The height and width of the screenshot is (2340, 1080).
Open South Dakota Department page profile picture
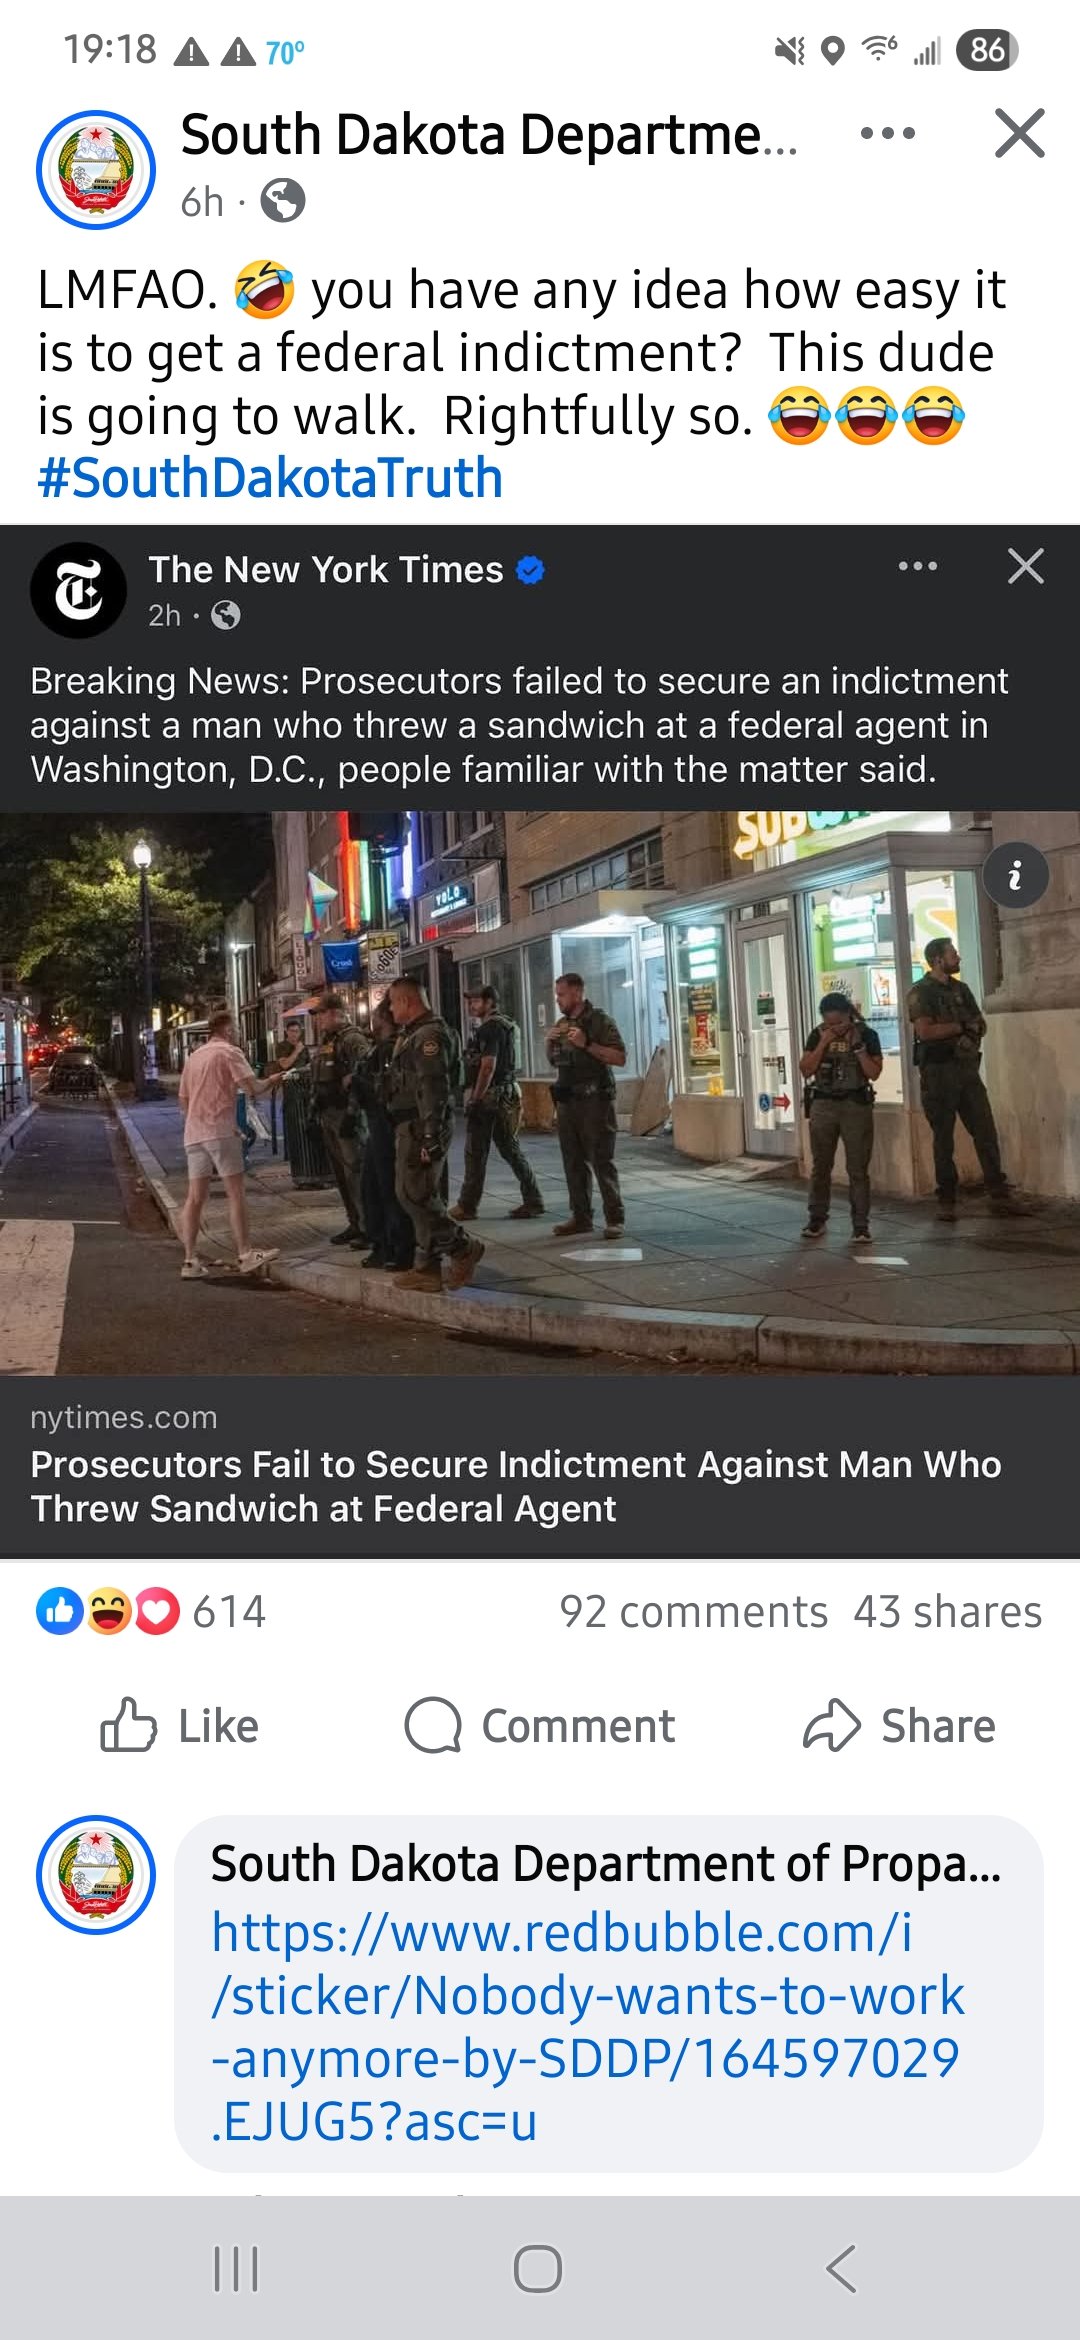[96, 170]
